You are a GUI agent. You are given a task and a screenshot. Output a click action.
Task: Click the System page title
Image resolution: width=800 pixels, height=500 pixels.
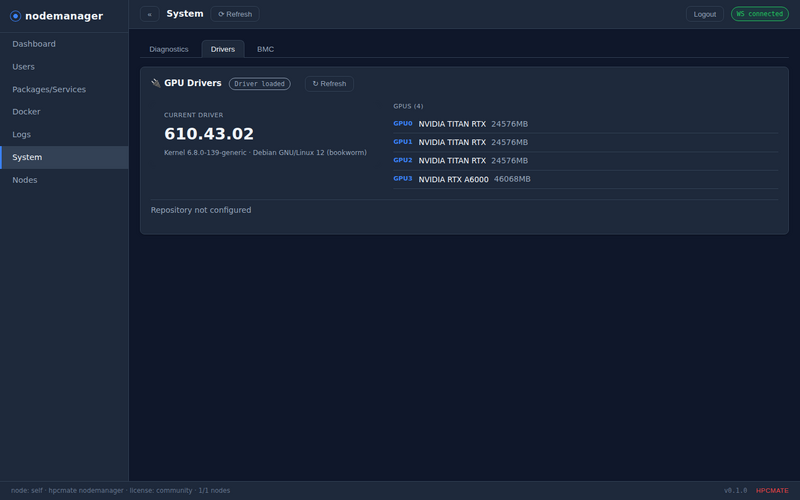(x=185, y=14)
